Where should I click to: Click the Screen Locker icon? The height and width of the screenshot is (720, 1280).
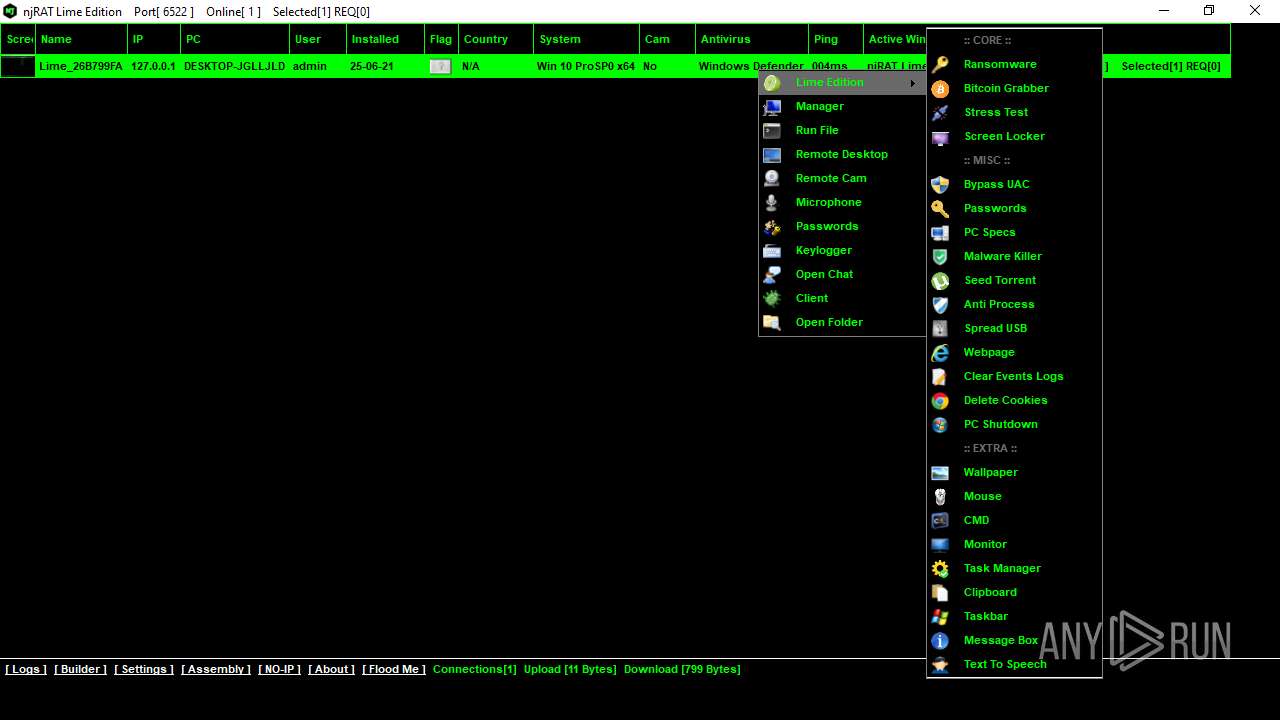[940, 136]
